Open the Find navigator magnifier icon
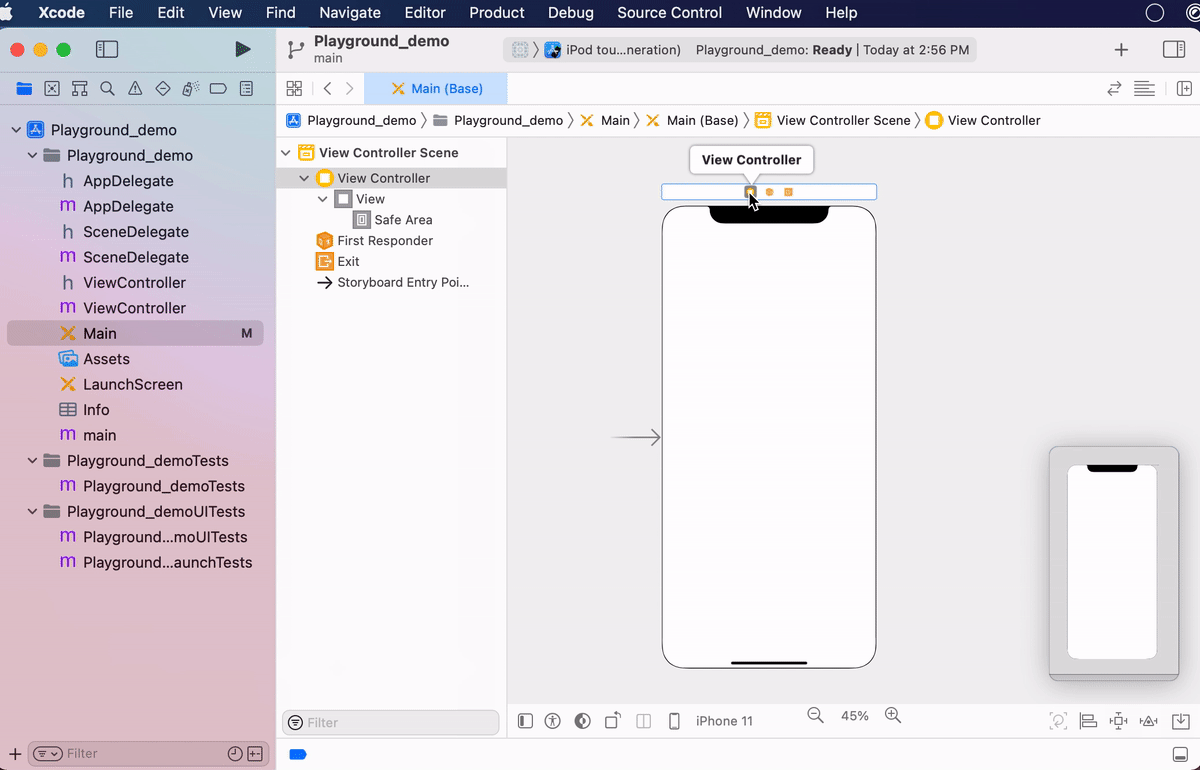 click(107, 89)
